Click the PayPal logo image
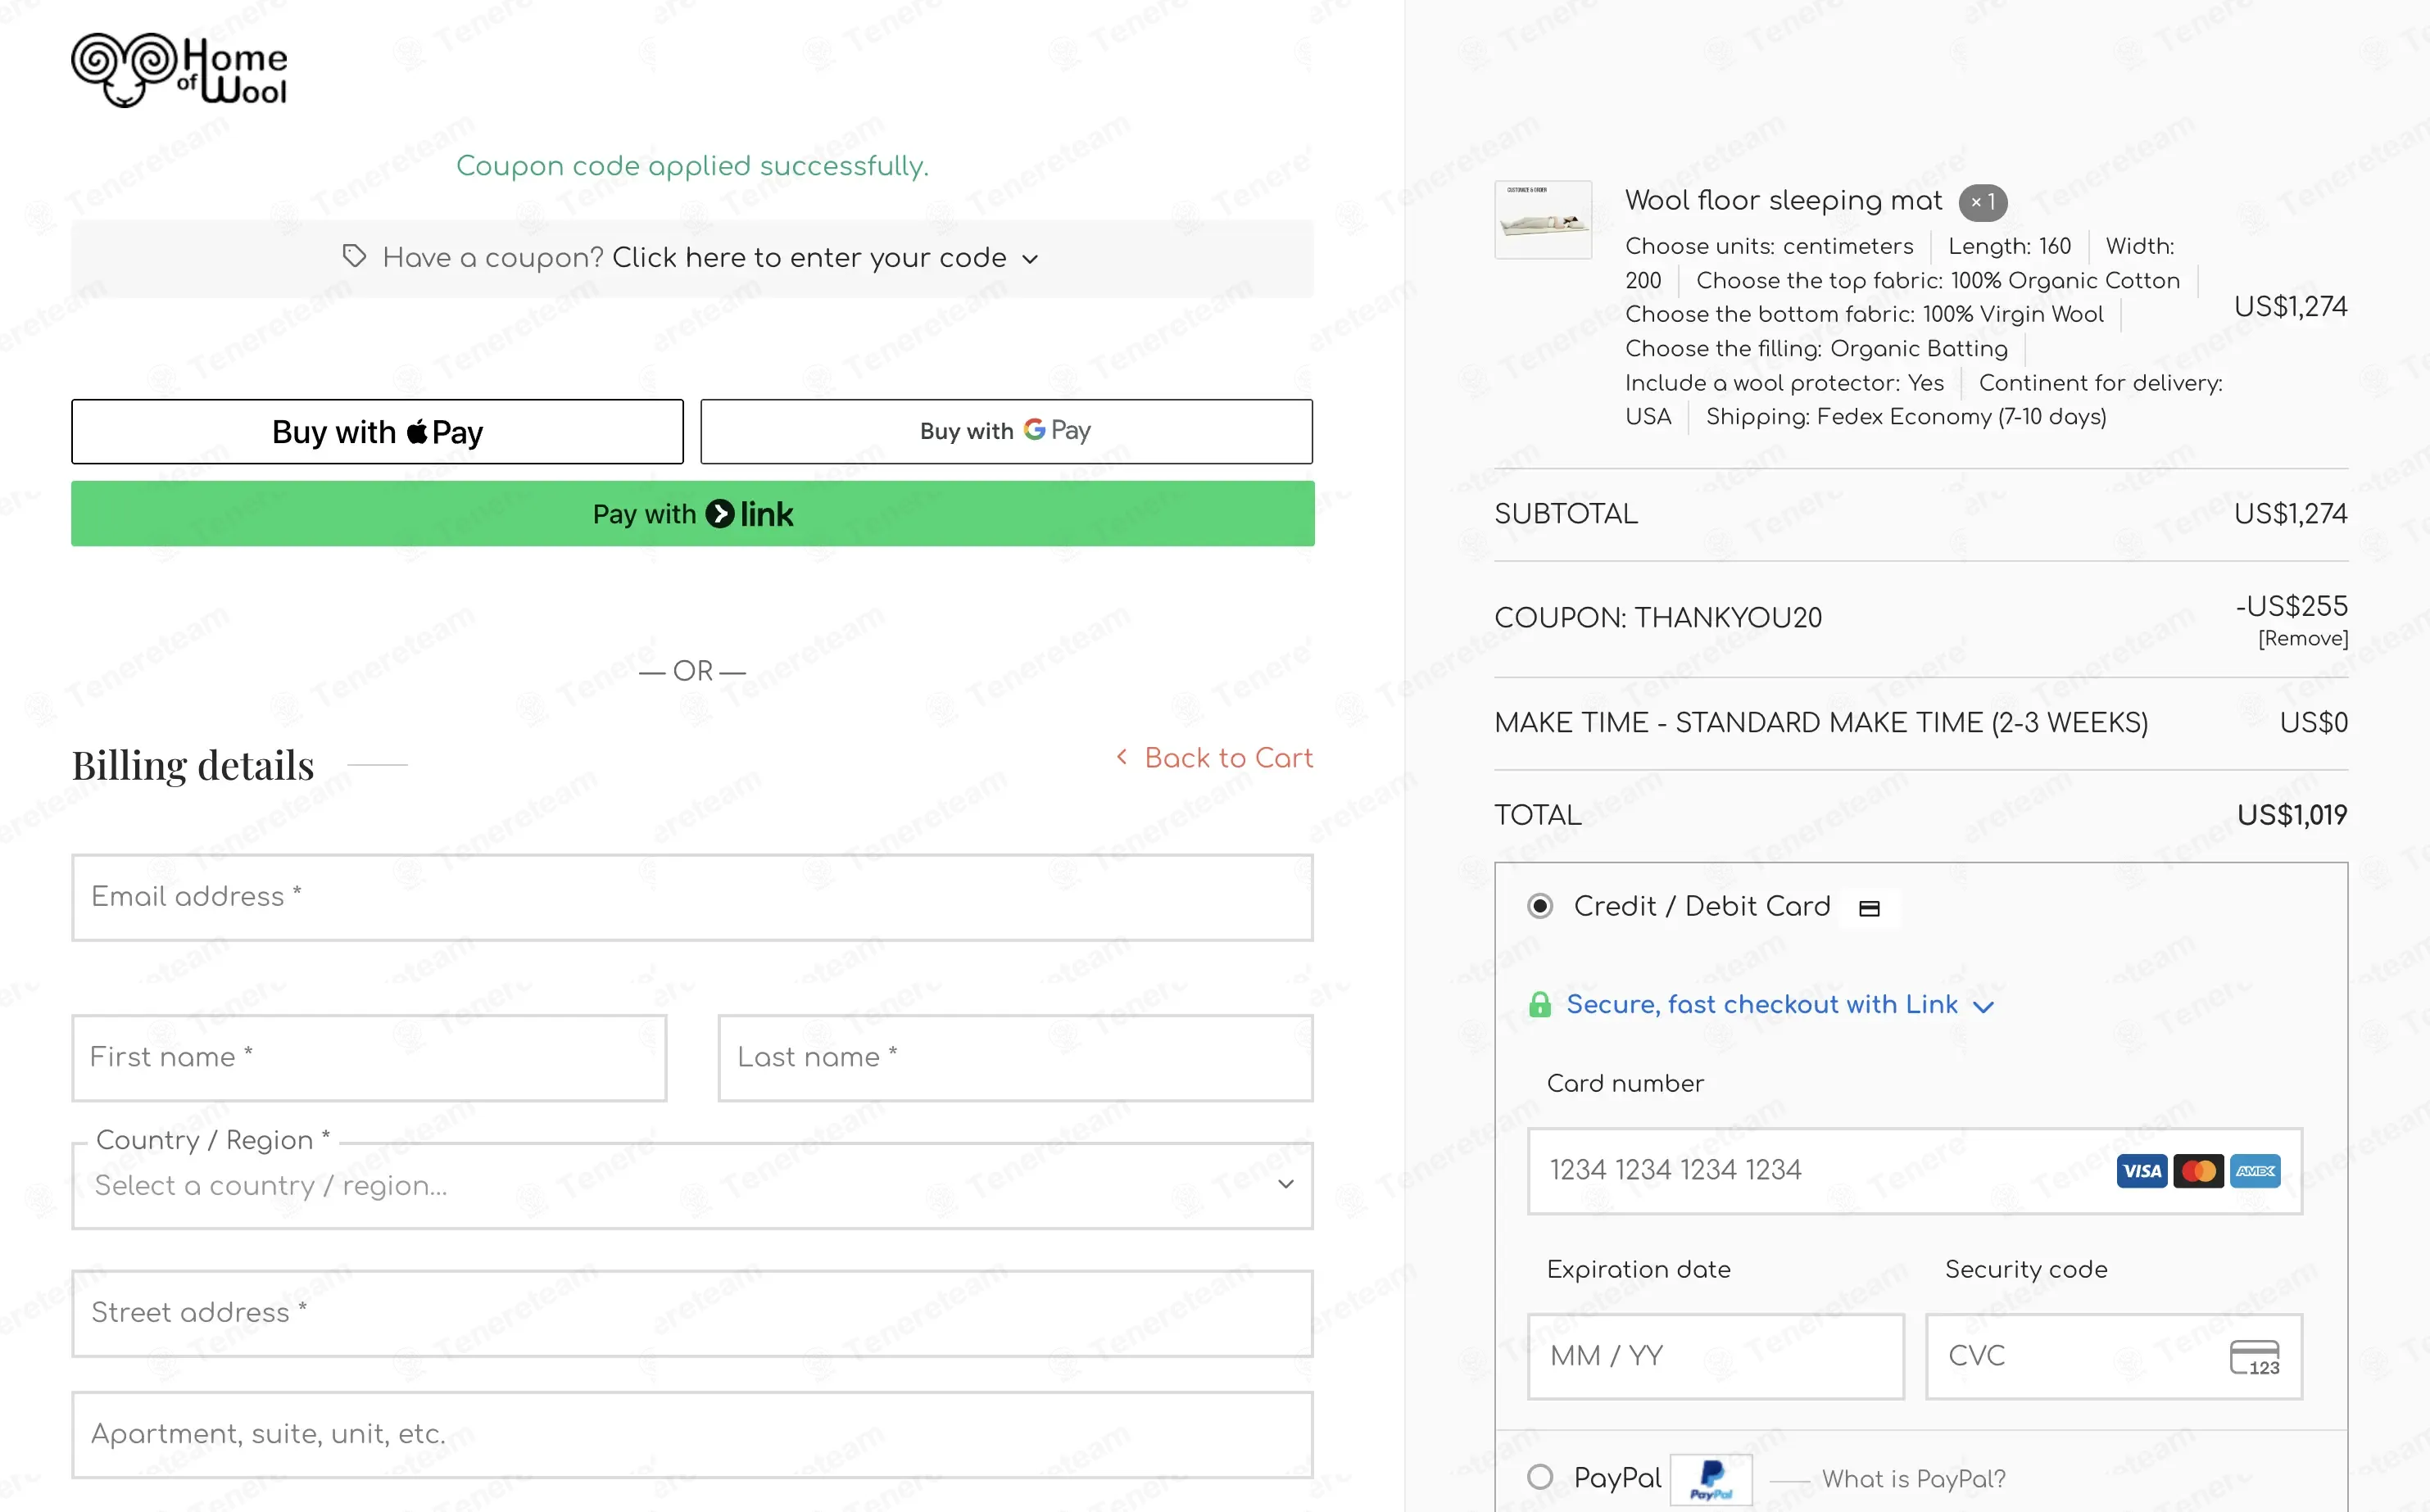The height and width of the screenshot is (1512, 2430). click(1711, 1478)
